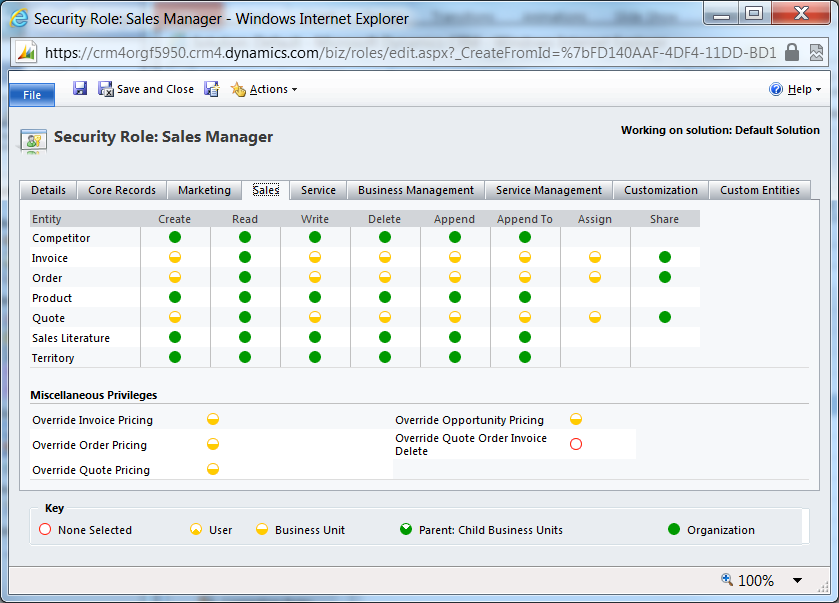The height and width of the screenshot is (603, 839).
Task: Click the Competitor entity row label
Action: pos(61,238)
